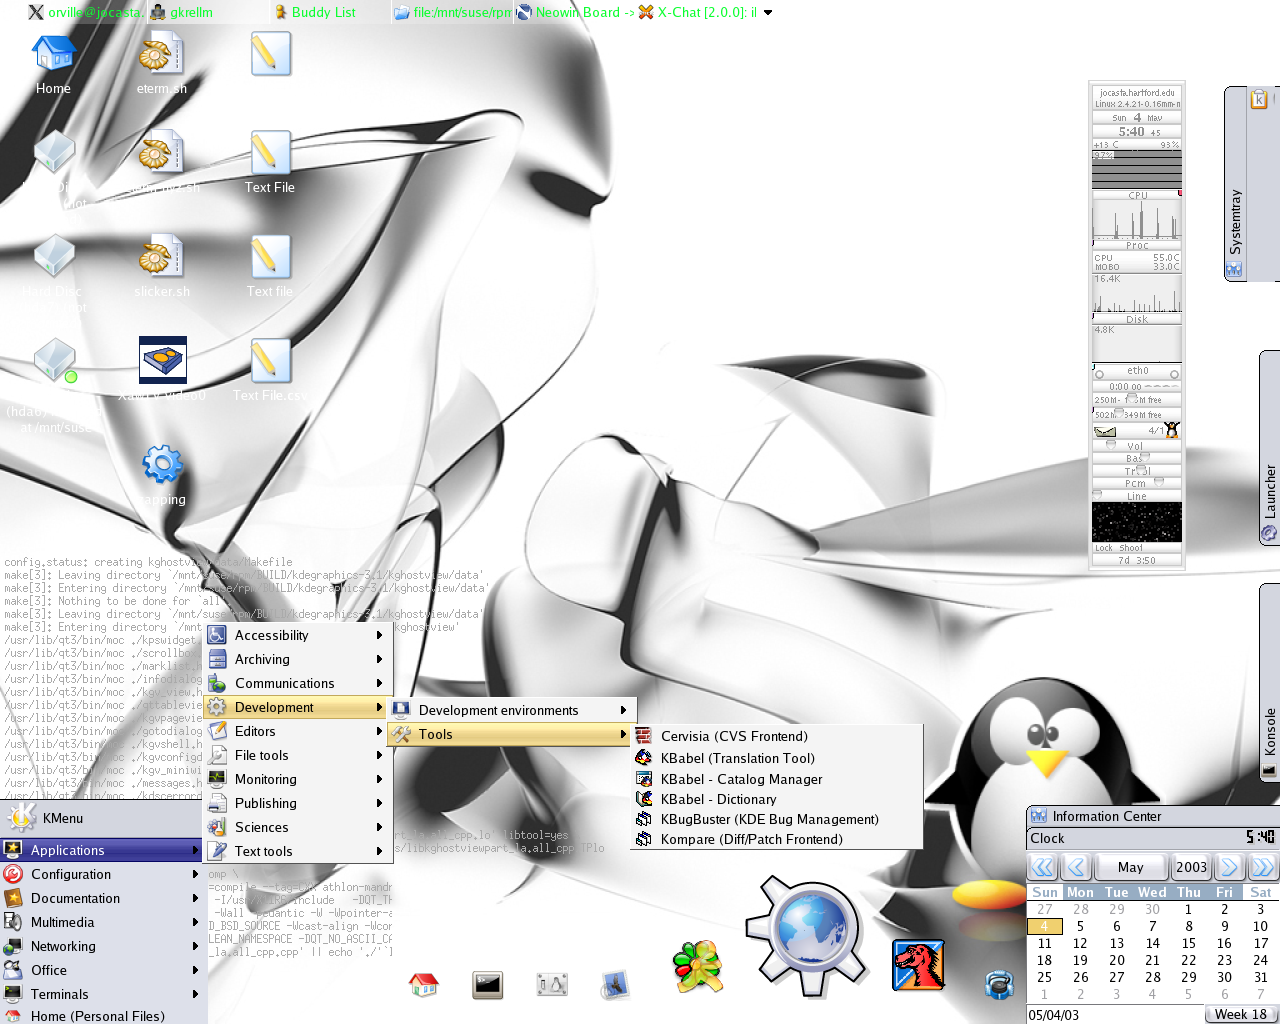The height and width of the screenshot is (1024, 1280).
Task: Open the blue disk device desktop icon
Action: [x=163, y=360]
